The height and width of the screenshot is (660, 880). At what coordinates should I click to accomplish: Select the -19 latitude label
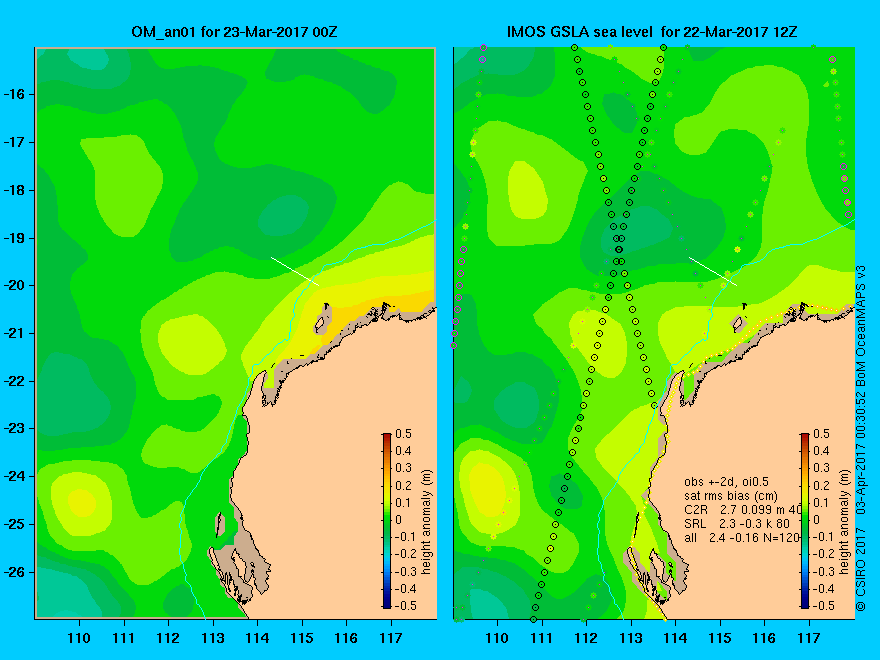[x=13, y=238]
